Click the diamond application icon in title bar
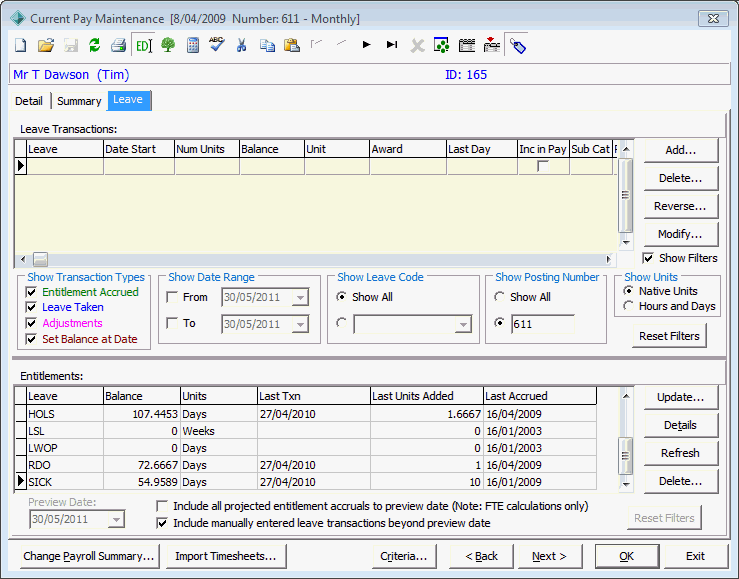 [x=18, y=19]
